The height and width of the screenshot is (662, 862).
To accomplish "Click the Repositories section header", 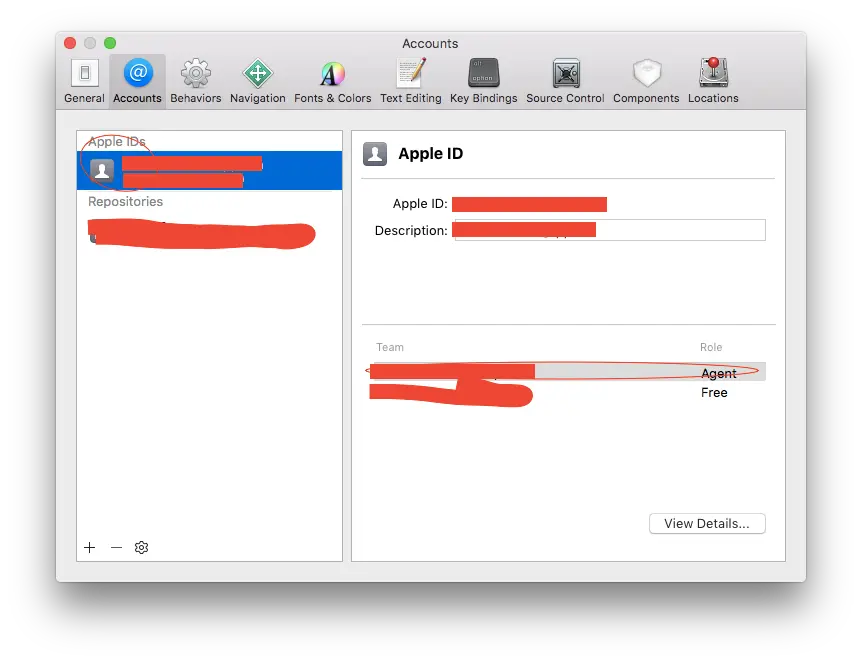I will pyautogui.click(x=125, y=202).
